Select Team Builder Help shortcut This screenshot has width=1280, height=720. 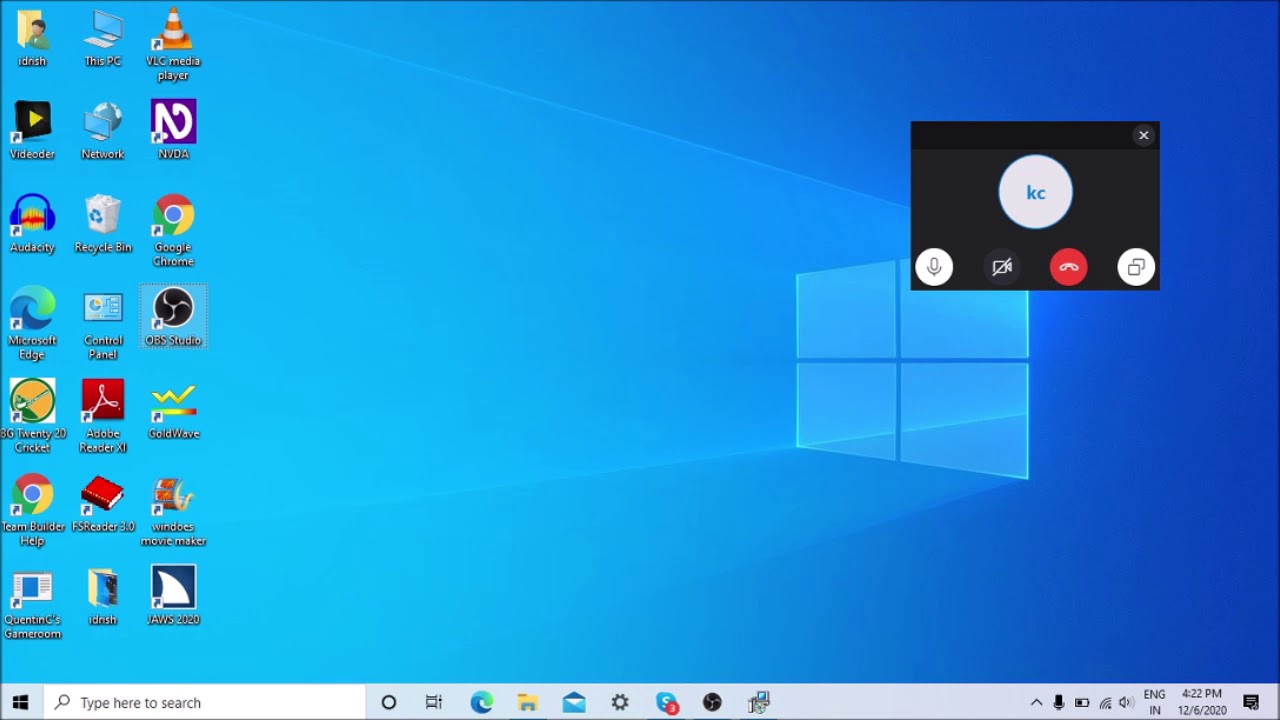[32, 510]
